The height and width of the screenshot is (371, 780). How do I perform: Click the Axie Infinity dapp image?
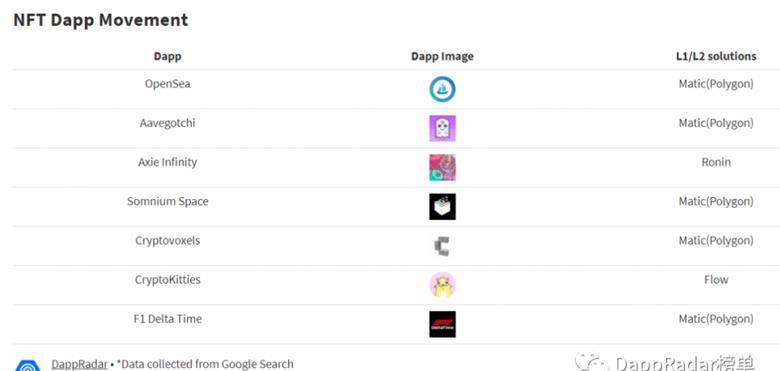click(x=442, y=168)
